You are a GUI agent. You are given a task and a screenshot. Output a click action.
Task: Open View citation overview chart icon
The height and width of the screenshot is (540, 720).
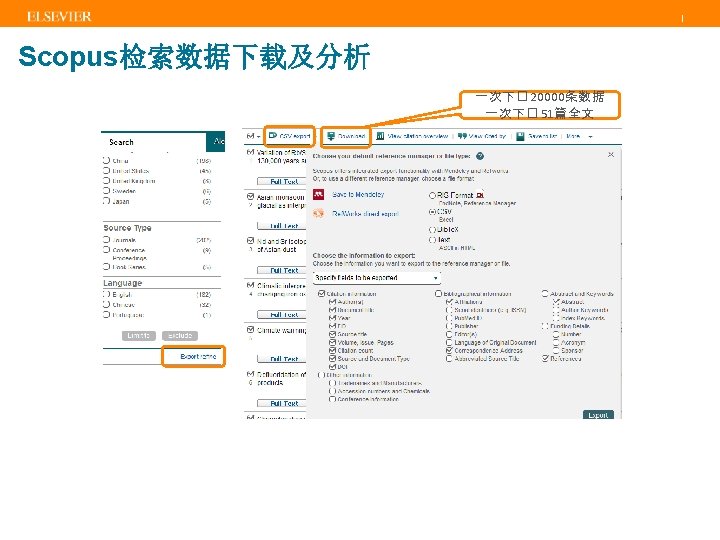(x=380, y=136)
